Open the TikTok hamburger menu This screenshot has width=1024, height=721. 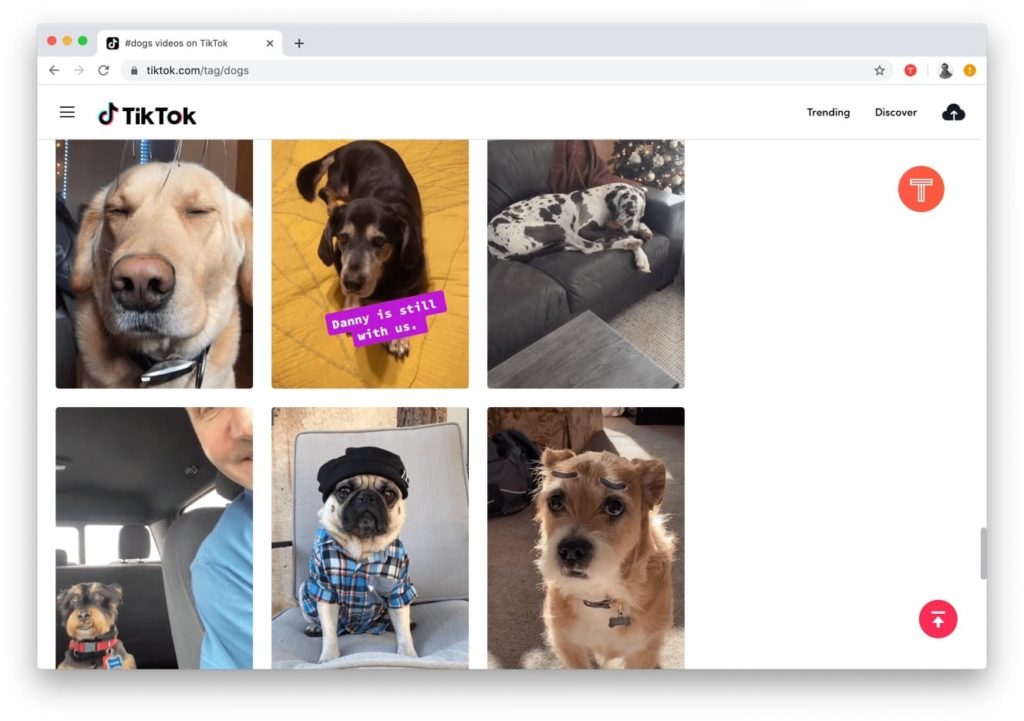pyautogui.click(x=67, y=112)
